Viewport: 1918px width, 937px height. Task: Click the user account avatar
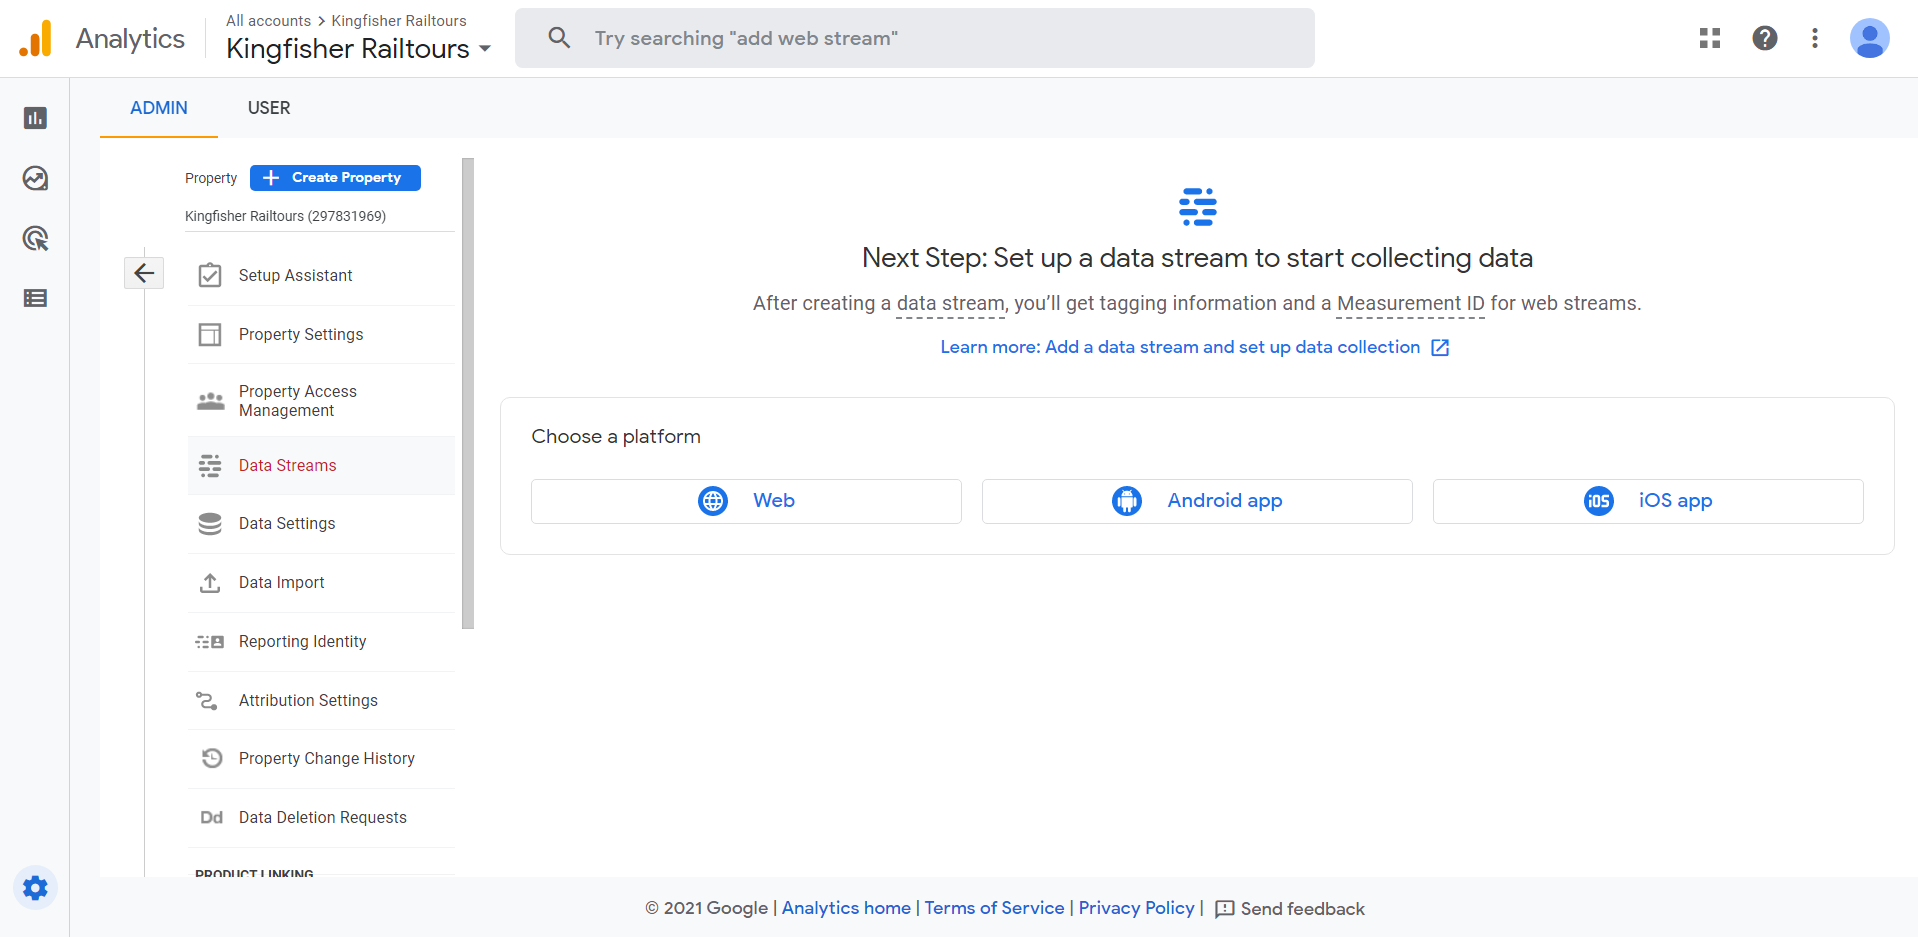(x=1869, y=38)
